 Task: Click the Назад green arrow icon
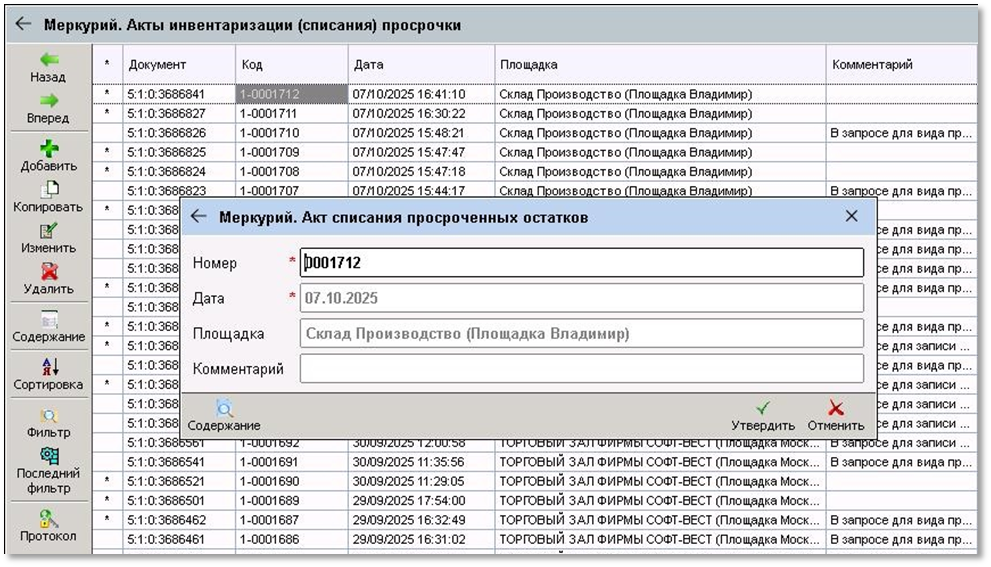point(48,60)
